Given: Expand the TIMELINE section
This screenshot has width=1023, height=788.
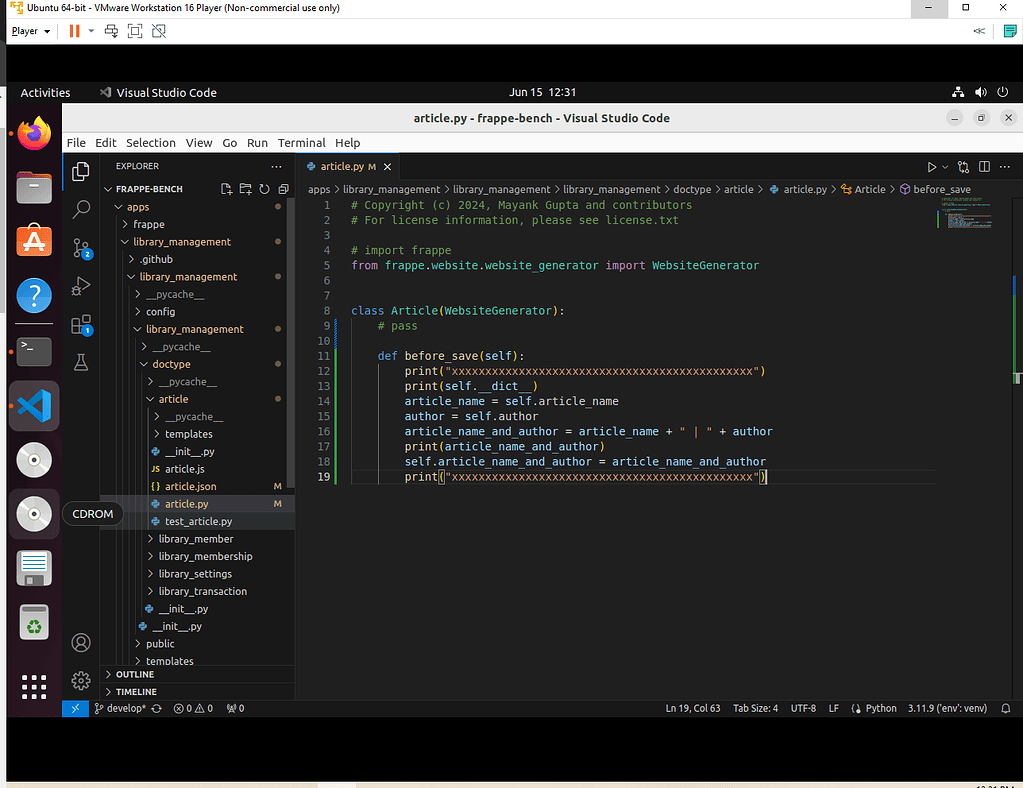Looking at the screenshot, I should (136, 692).
